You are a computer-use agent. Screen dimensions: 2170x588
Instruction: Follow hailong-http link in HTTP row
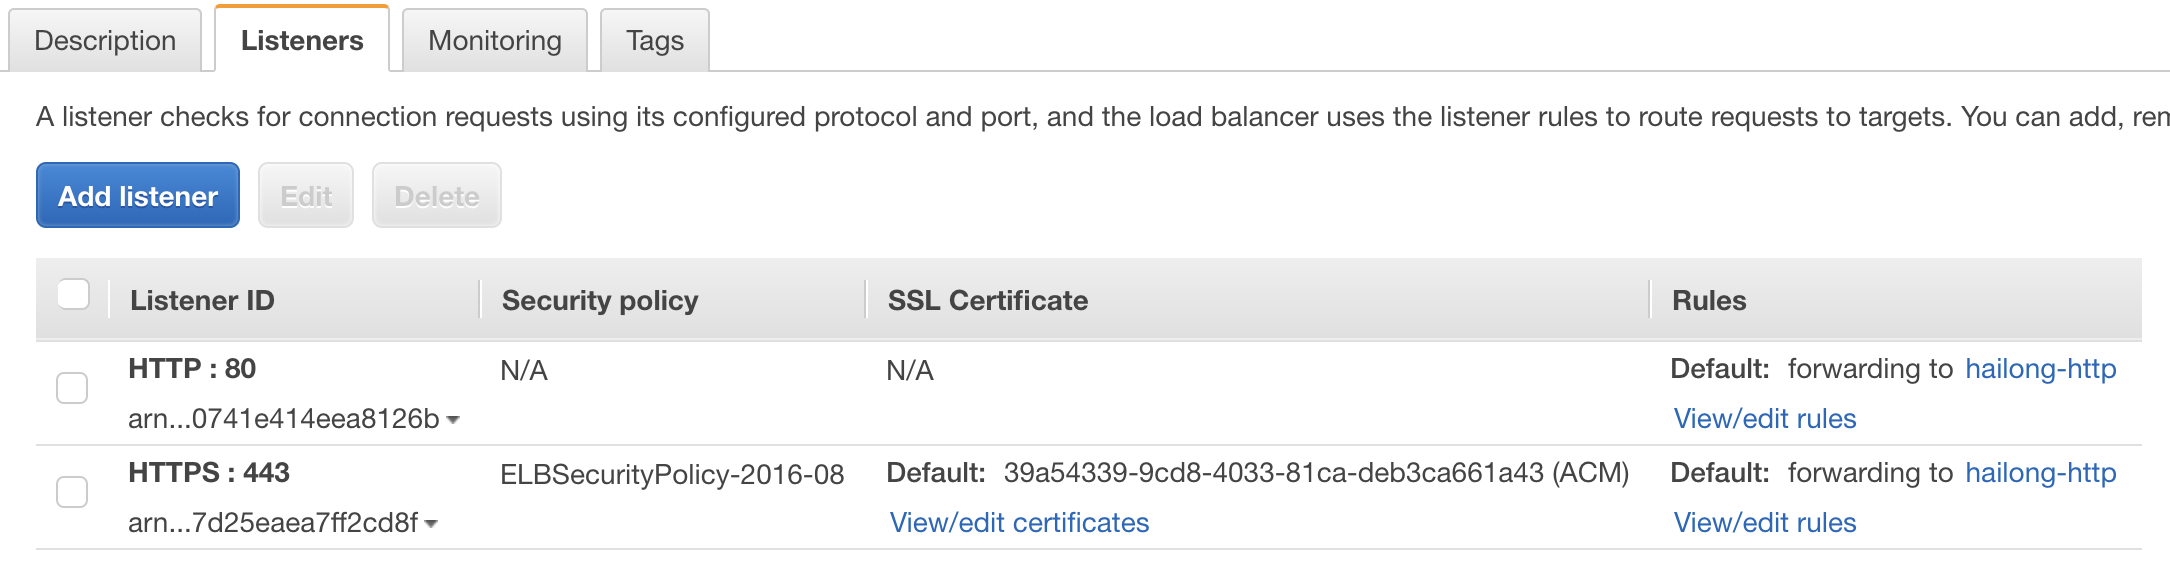coord(2041,369)
